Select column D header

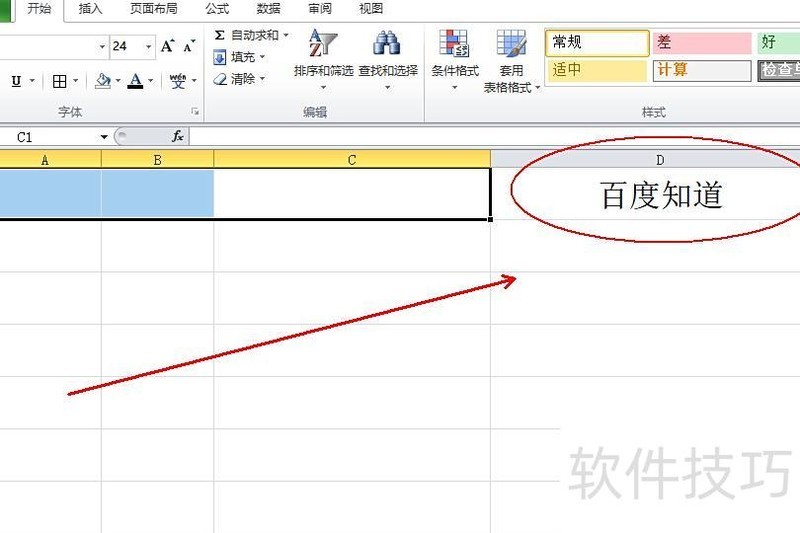(645, 160)
